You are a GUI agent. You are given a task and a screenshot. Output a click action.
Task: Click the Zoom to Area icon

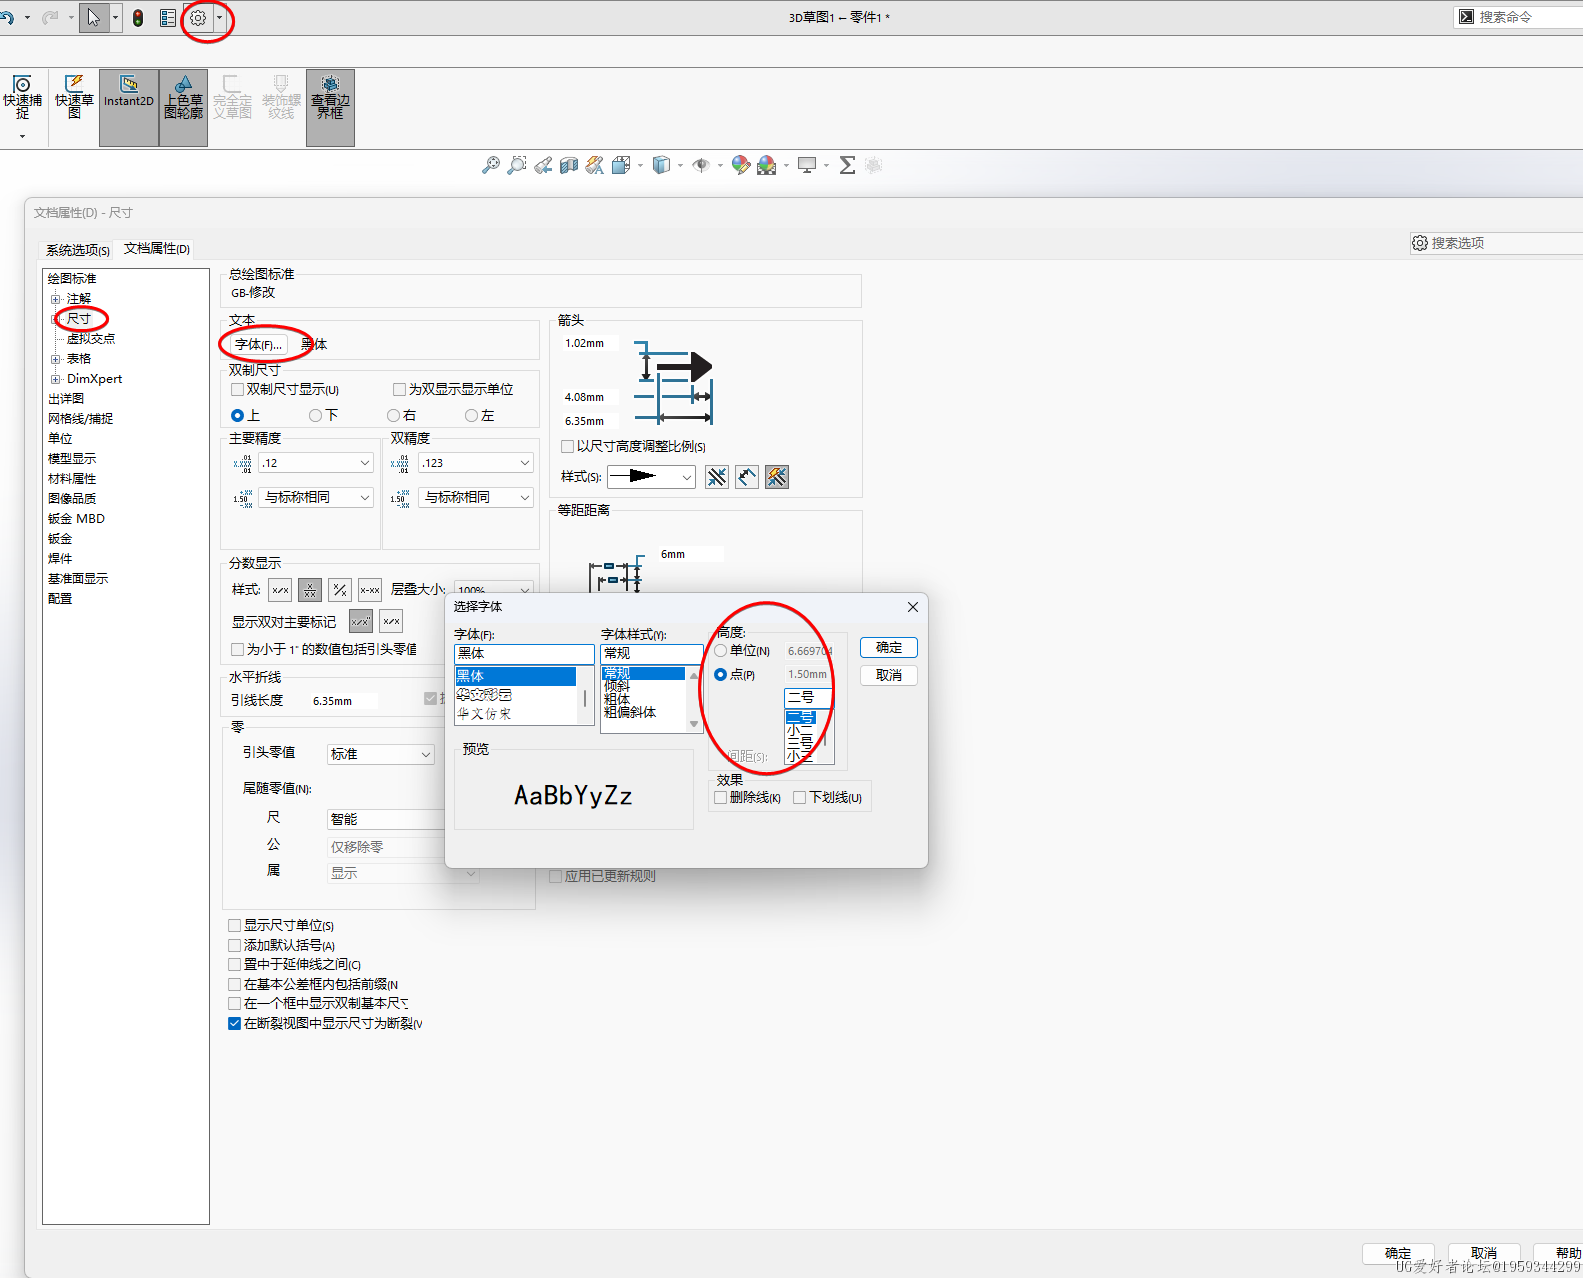517,165
